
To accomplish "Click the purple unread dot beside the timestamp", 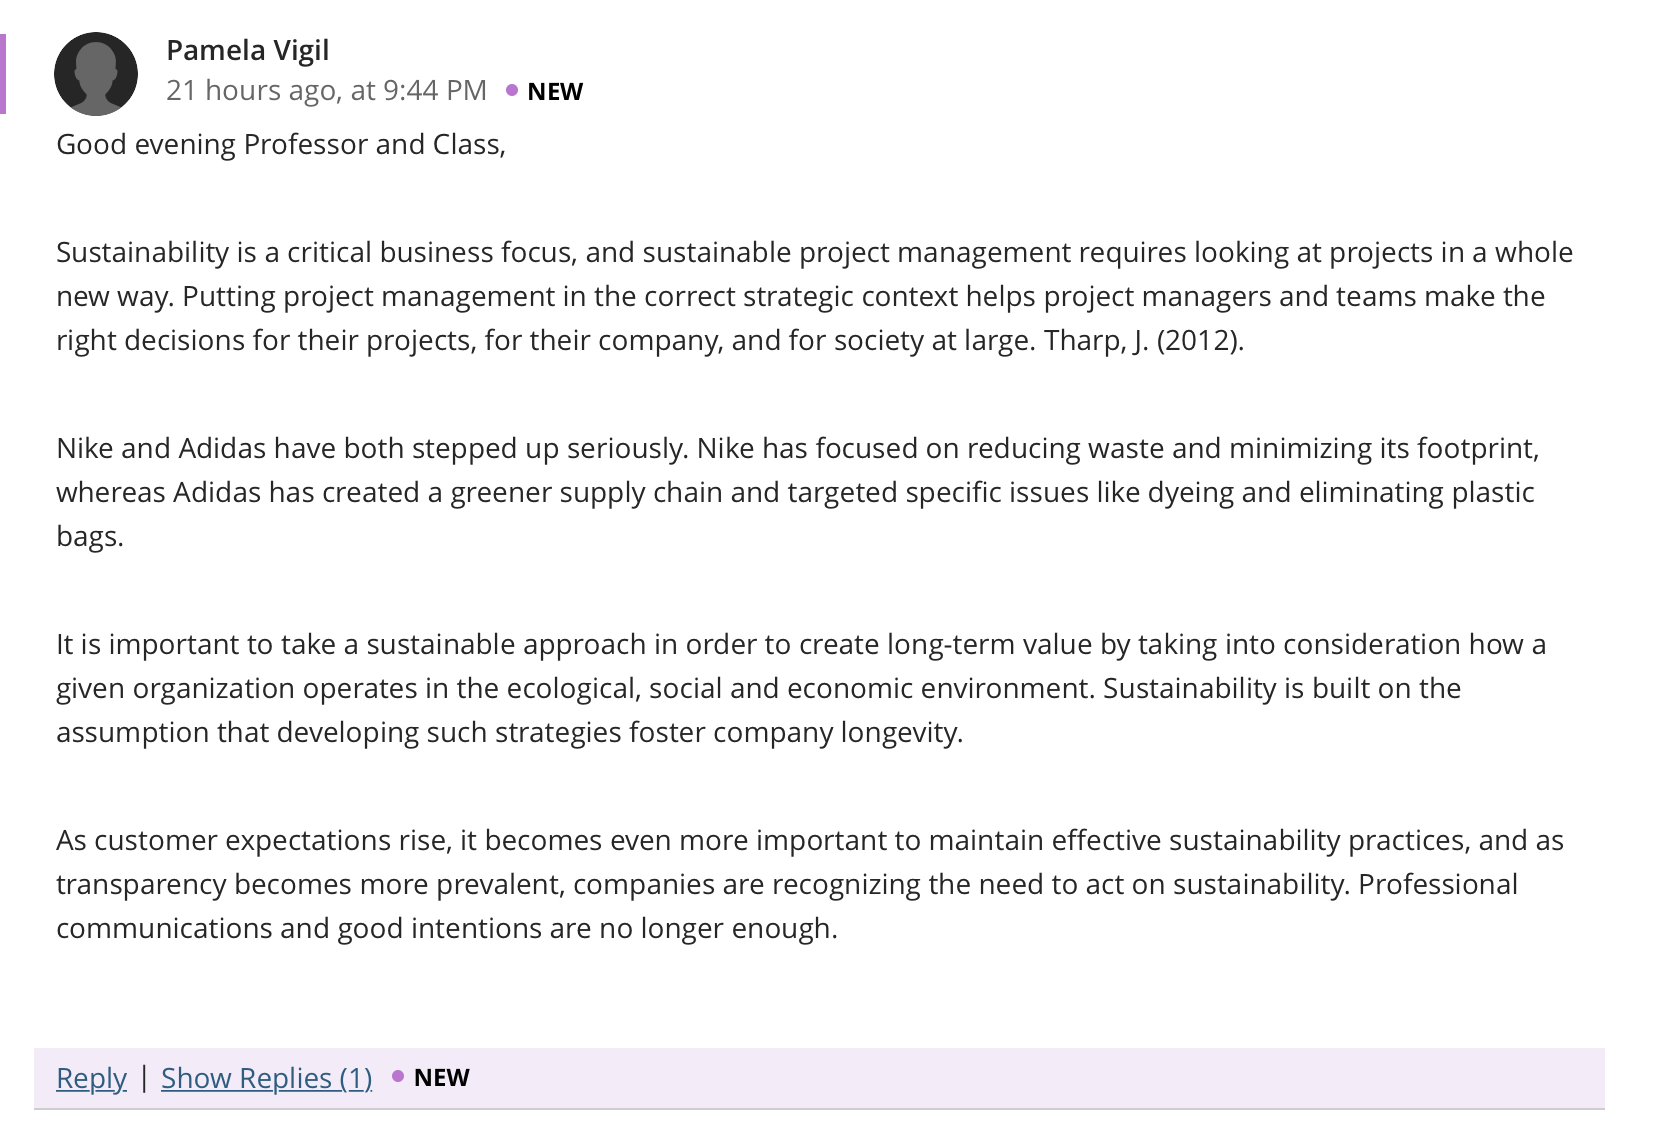I will 512,90.
